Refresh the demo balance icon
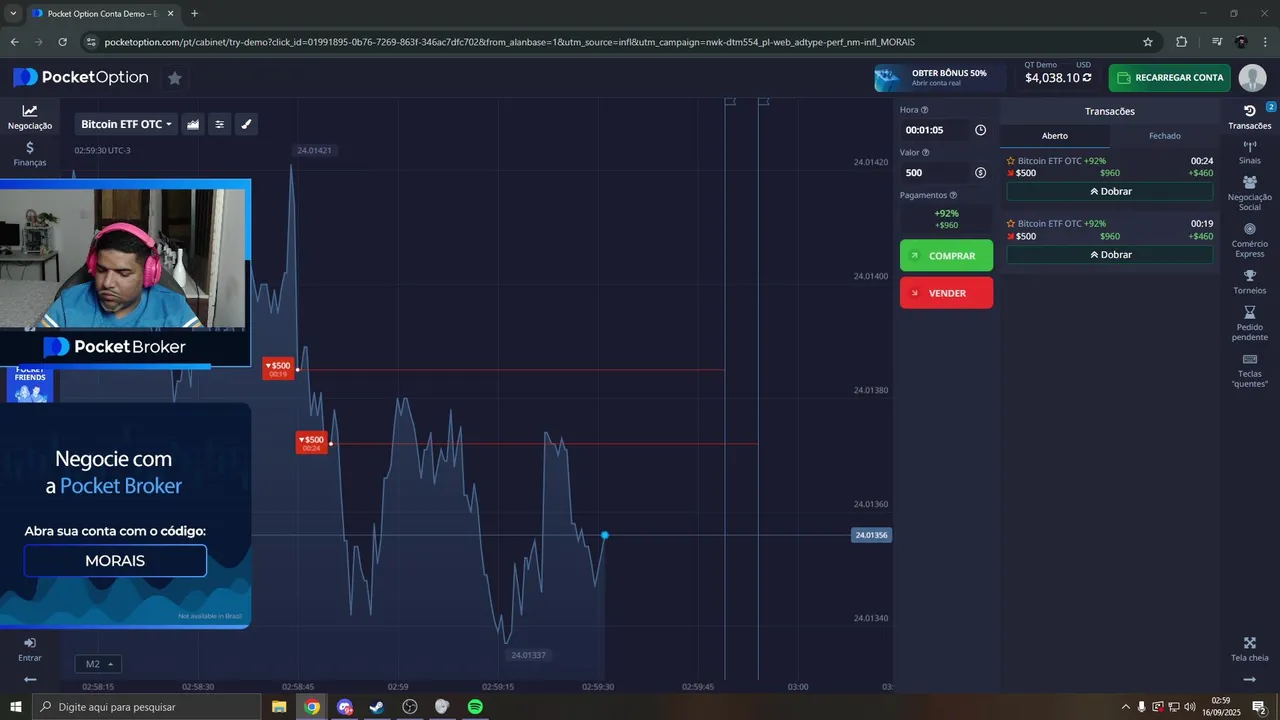Screen dimensions: 1280x720 [x=1087, y=78]
